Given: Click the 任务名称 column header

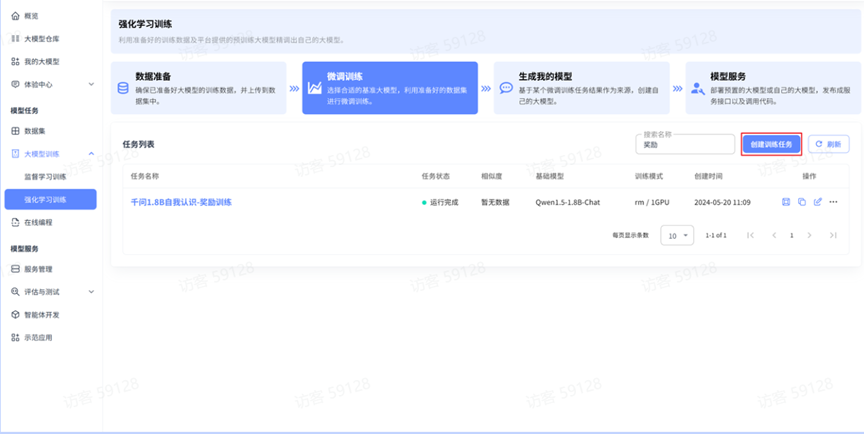Looking at the screenshot, I should point(145,176).
